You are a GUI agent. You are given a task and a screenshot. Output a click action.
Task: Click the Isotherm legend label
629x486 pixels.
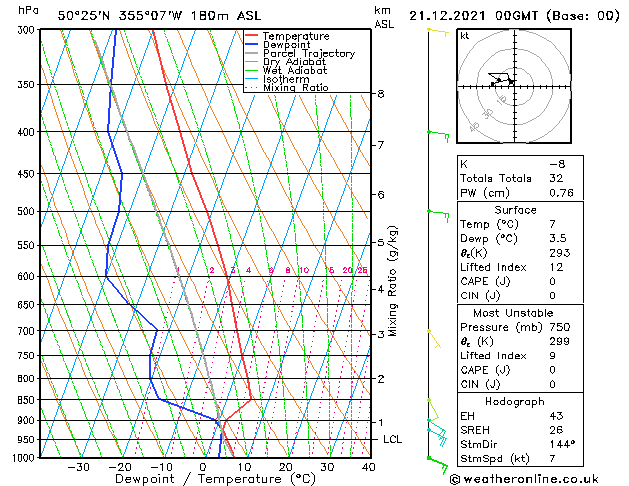(x=286, y=79)
